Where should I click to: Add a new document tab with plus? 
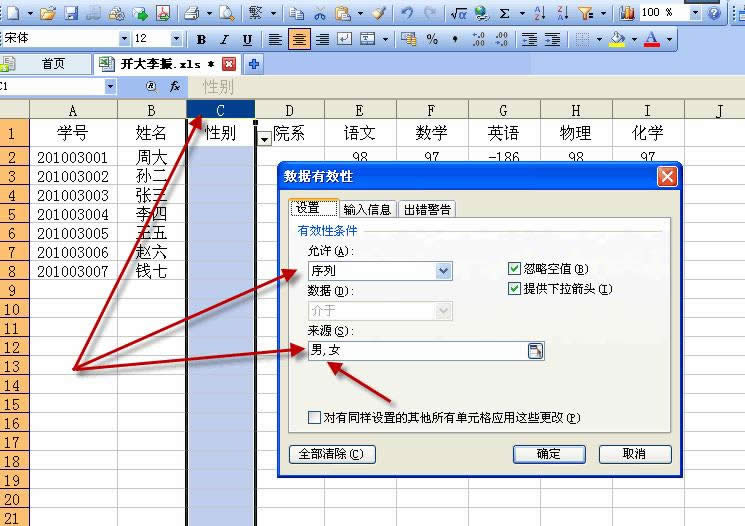pos(254,64)
